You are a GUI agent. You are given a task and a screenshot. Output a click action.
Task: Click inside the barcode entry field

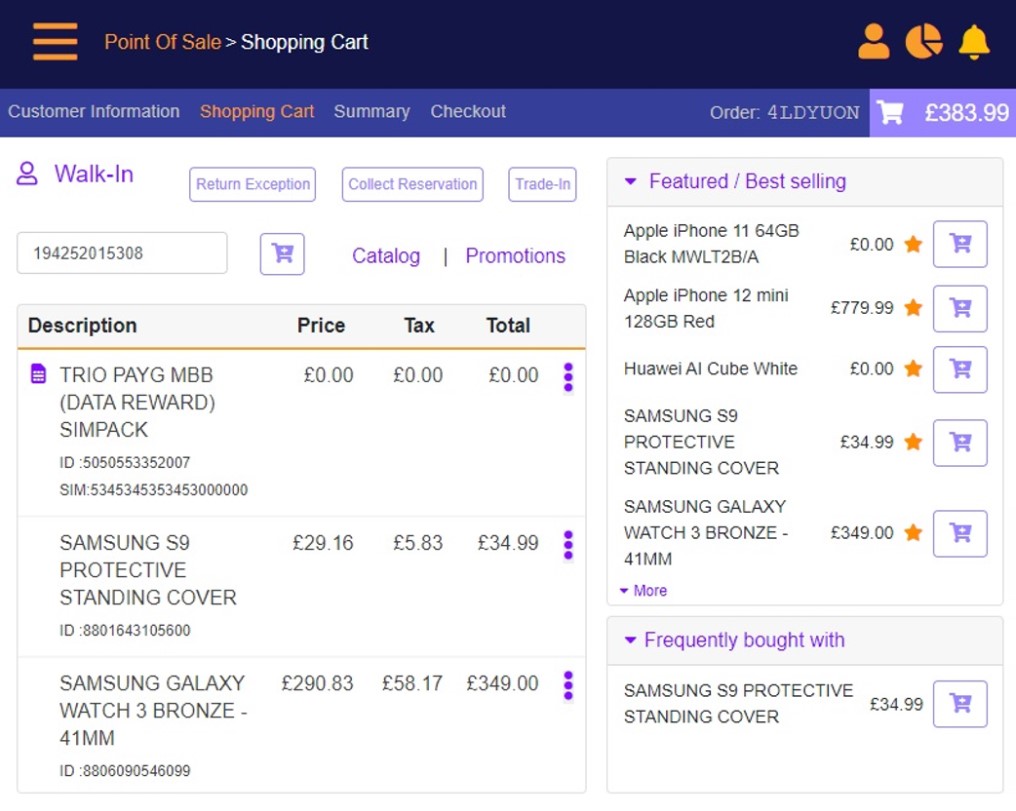(121, 253)
